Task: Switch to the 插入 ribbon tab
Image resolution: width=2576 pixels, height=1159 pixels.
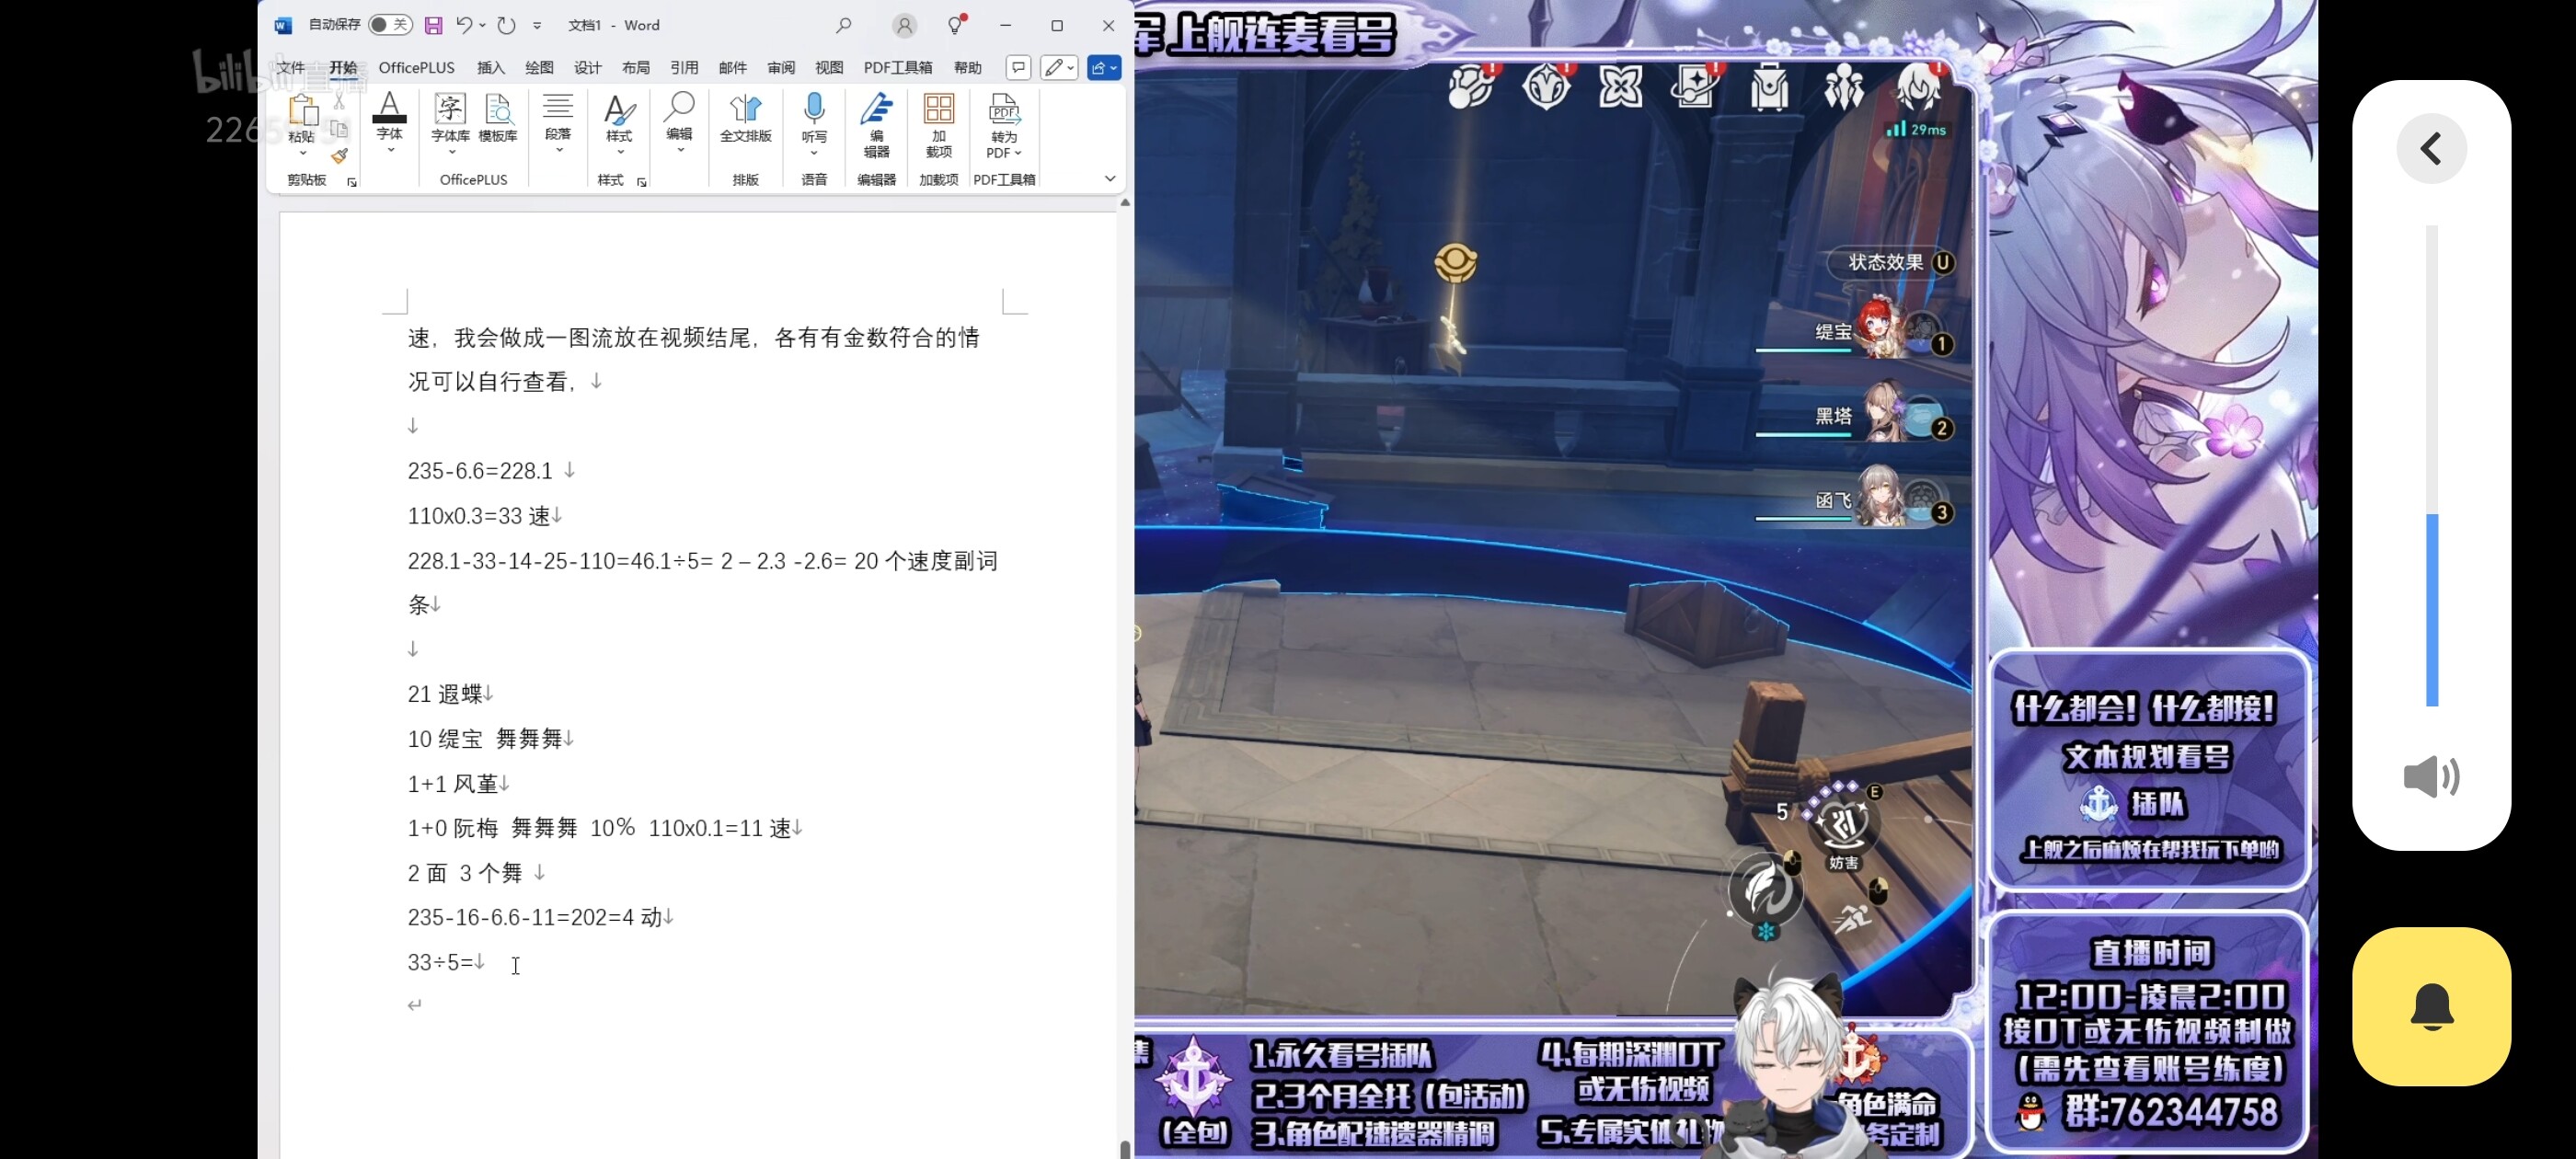Action: tap(491, 68)
